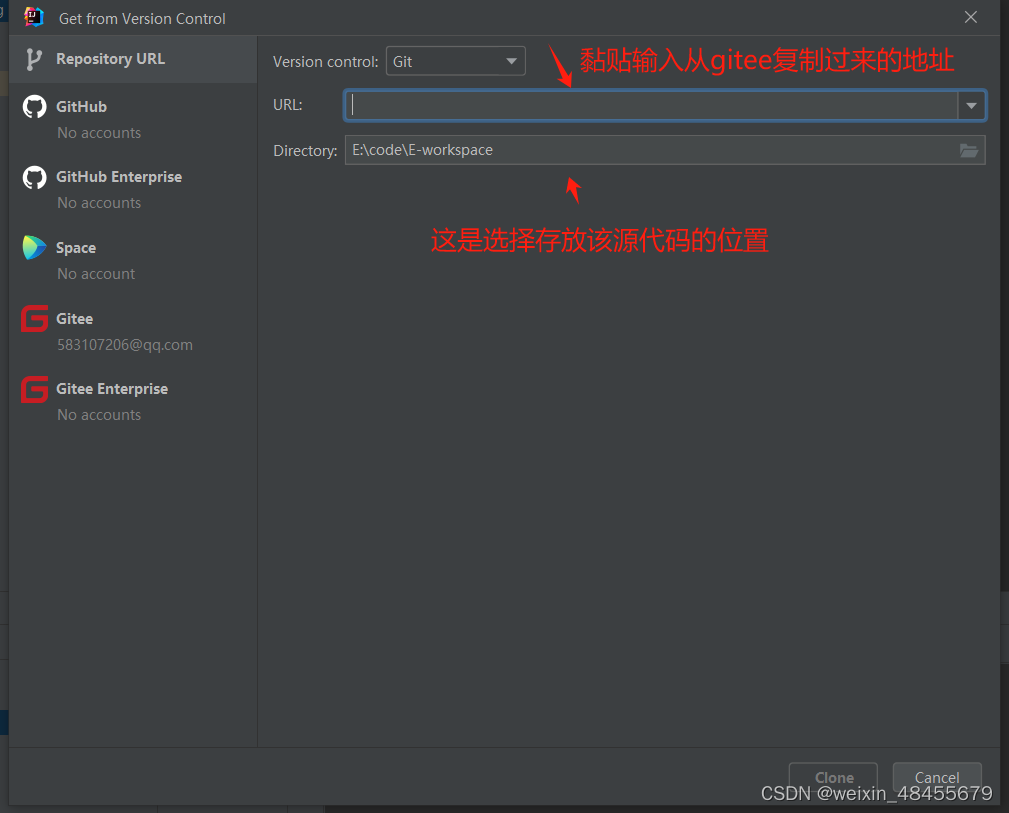Click the IntelliJ IDEA logo in the title bar
Screen dimensions: 1009x813
point(32,16)
